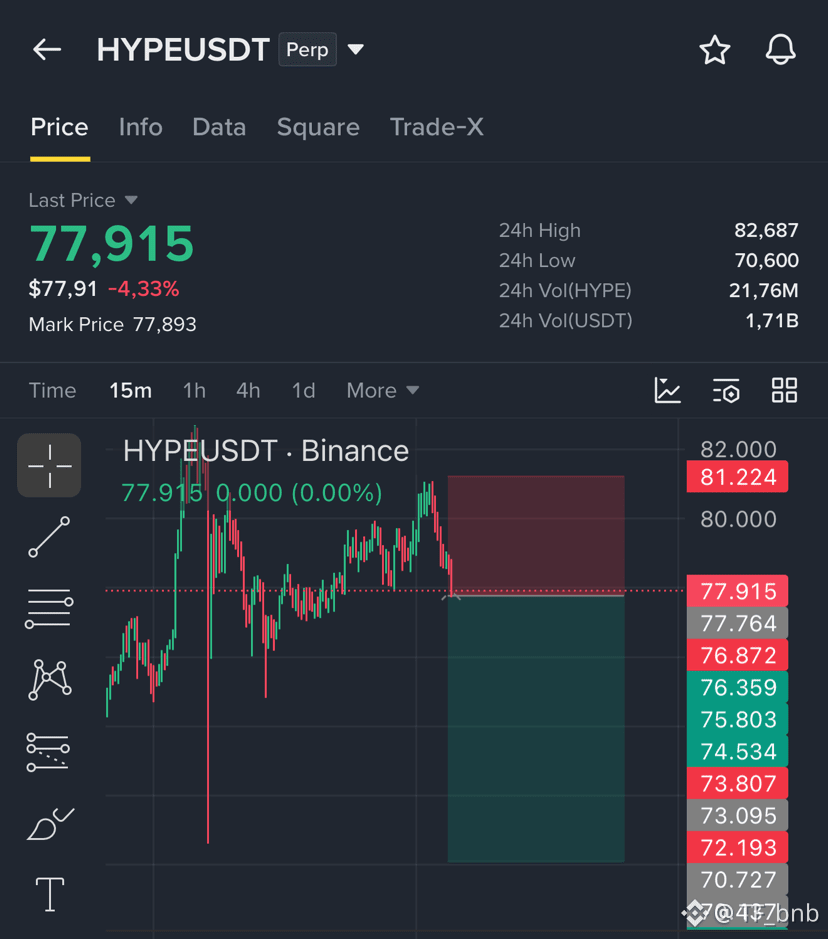Select the XABCD pattern drawing tool
Image resolution: width=828 pixels, height=939 pixels.
click(x=50, y=680)
